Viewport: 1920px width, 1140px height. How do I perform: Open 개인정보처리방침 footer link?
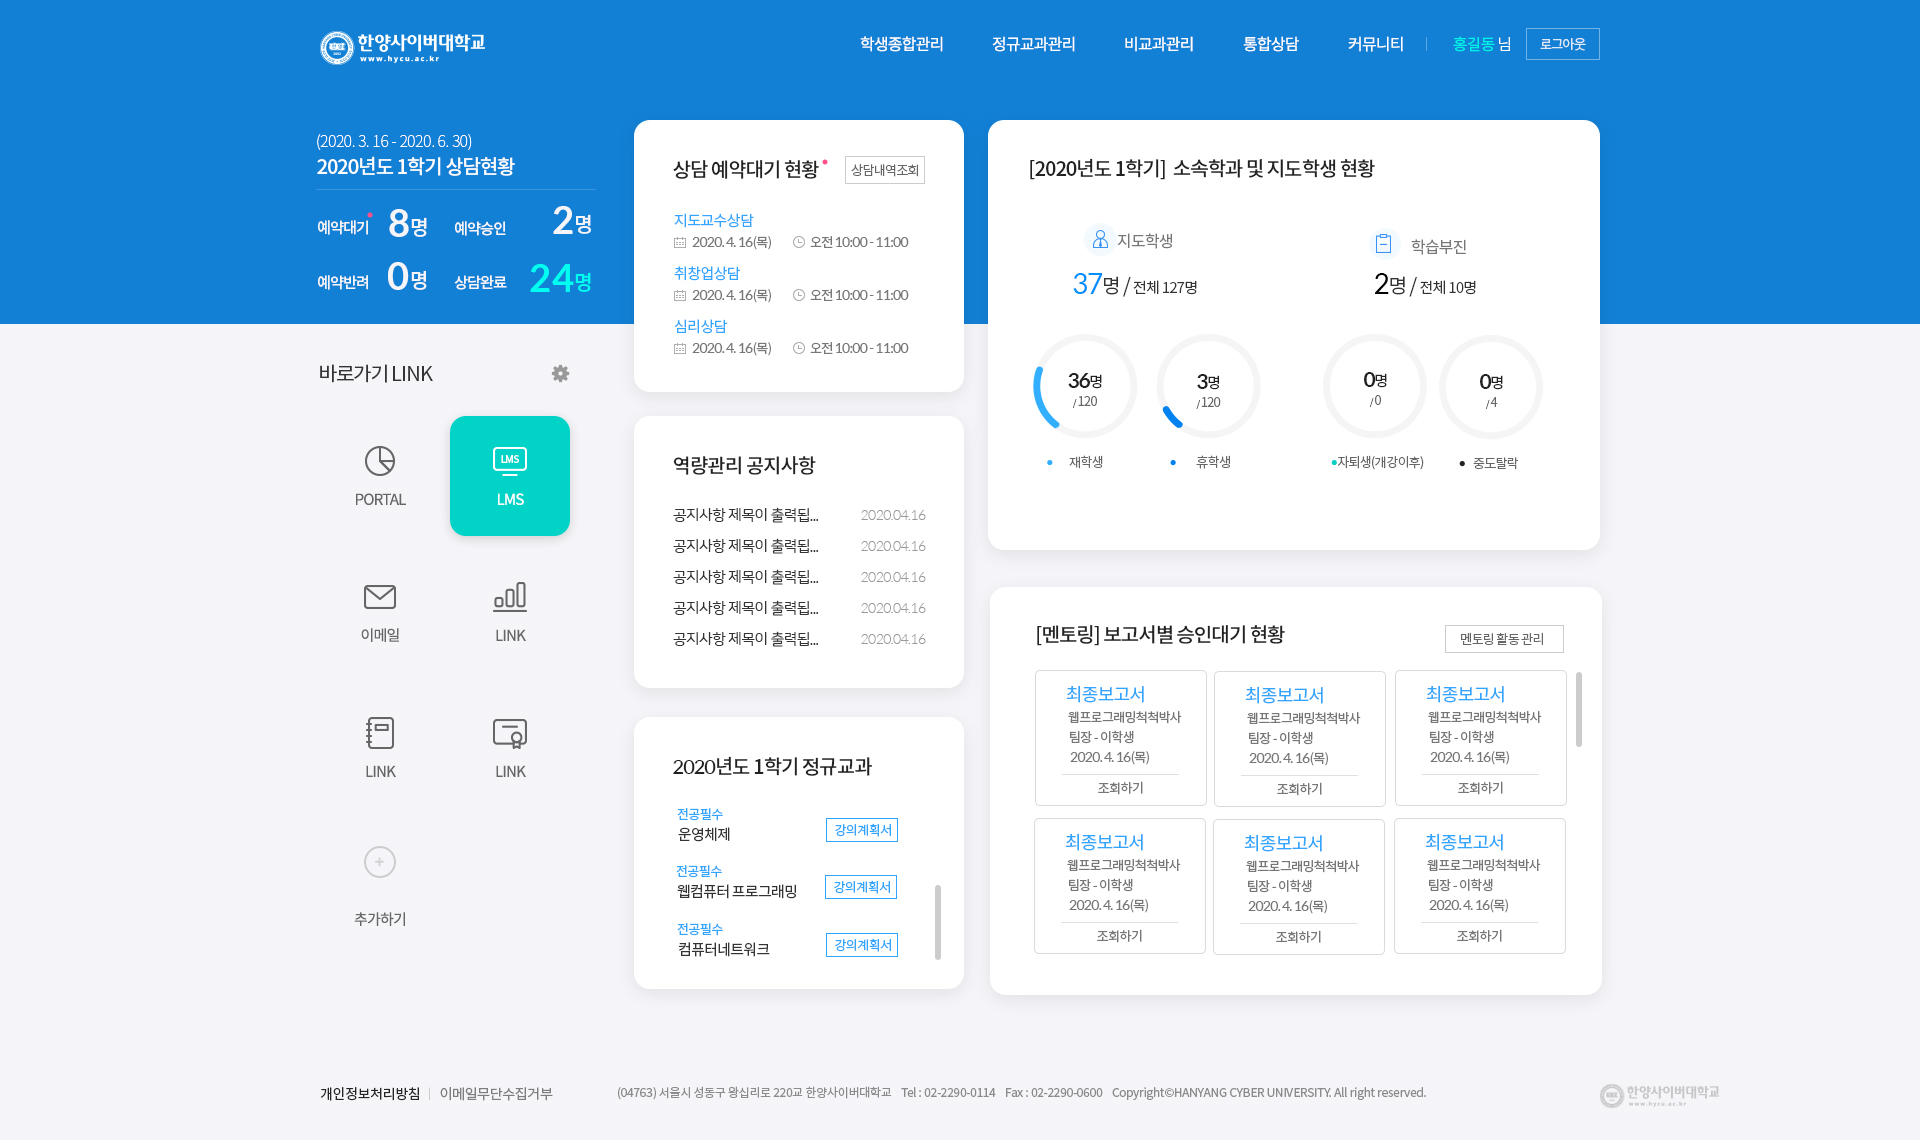pyautogui.click(x=370, y=1093)
